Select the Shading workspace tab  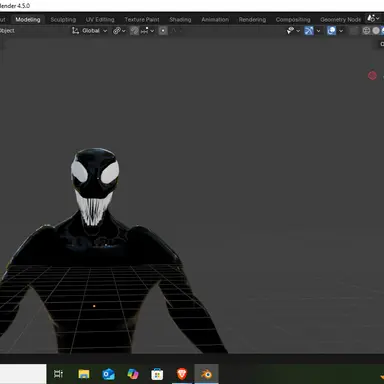[x=180, y=20]
